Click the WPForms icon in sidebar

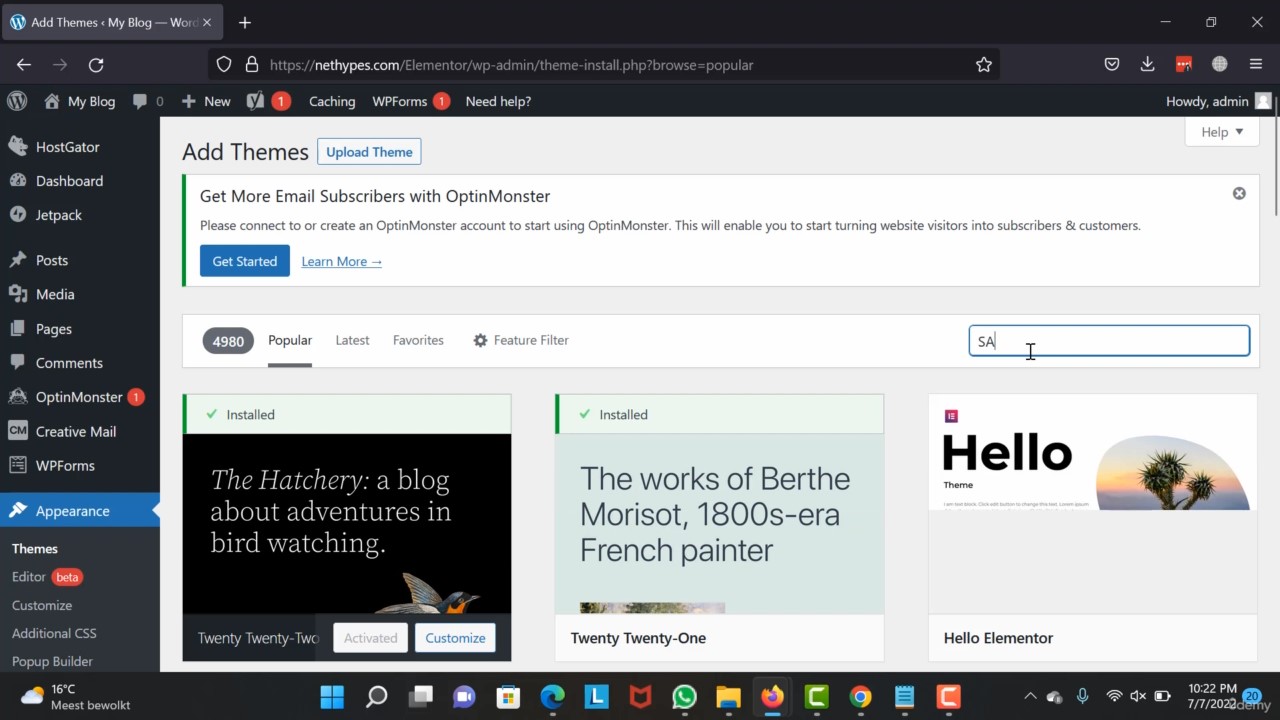point(18,465)
